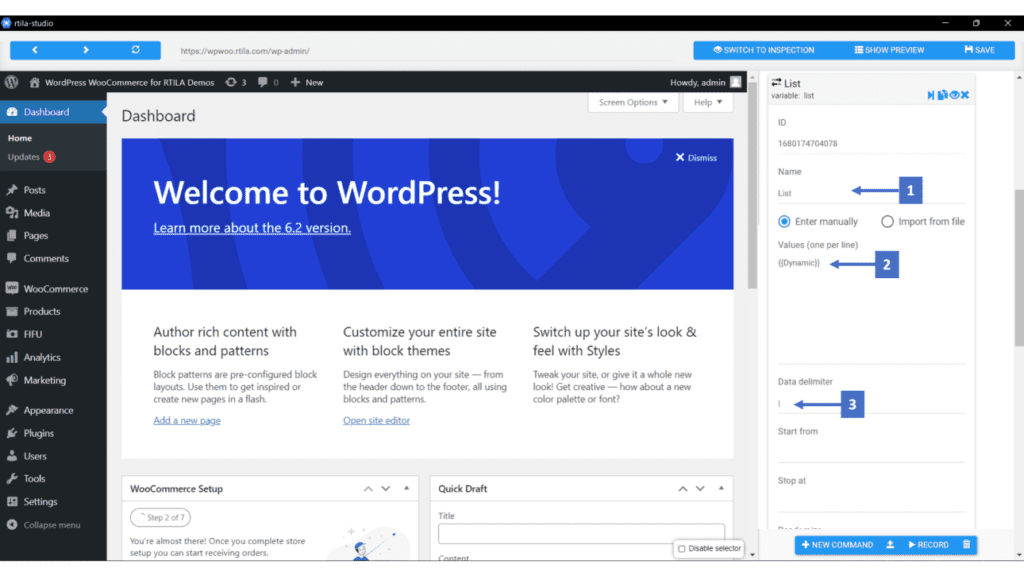The height and width of the screenshot is (576, 1024).
Task: Click the admin avatar next to Howdy
Action: point(735,82)
